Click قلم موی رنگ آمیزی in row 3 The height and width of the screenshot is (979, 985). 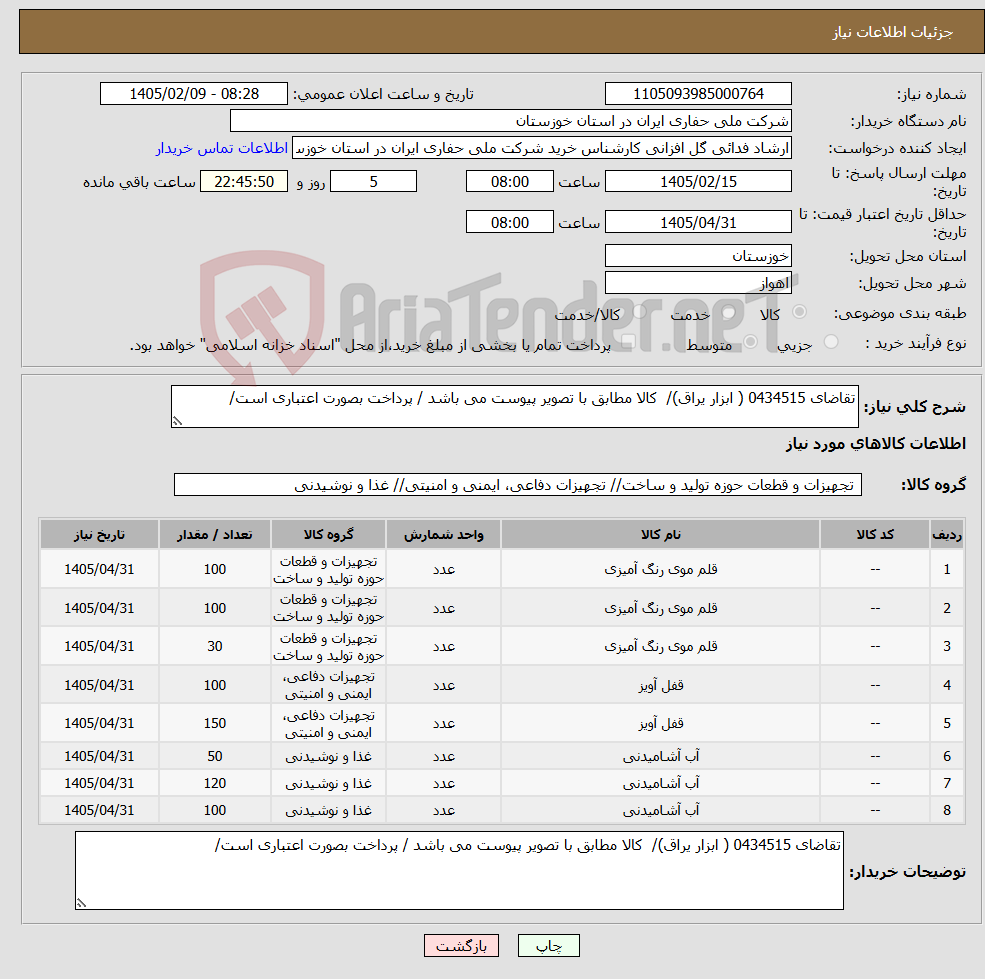pos(660,647)
